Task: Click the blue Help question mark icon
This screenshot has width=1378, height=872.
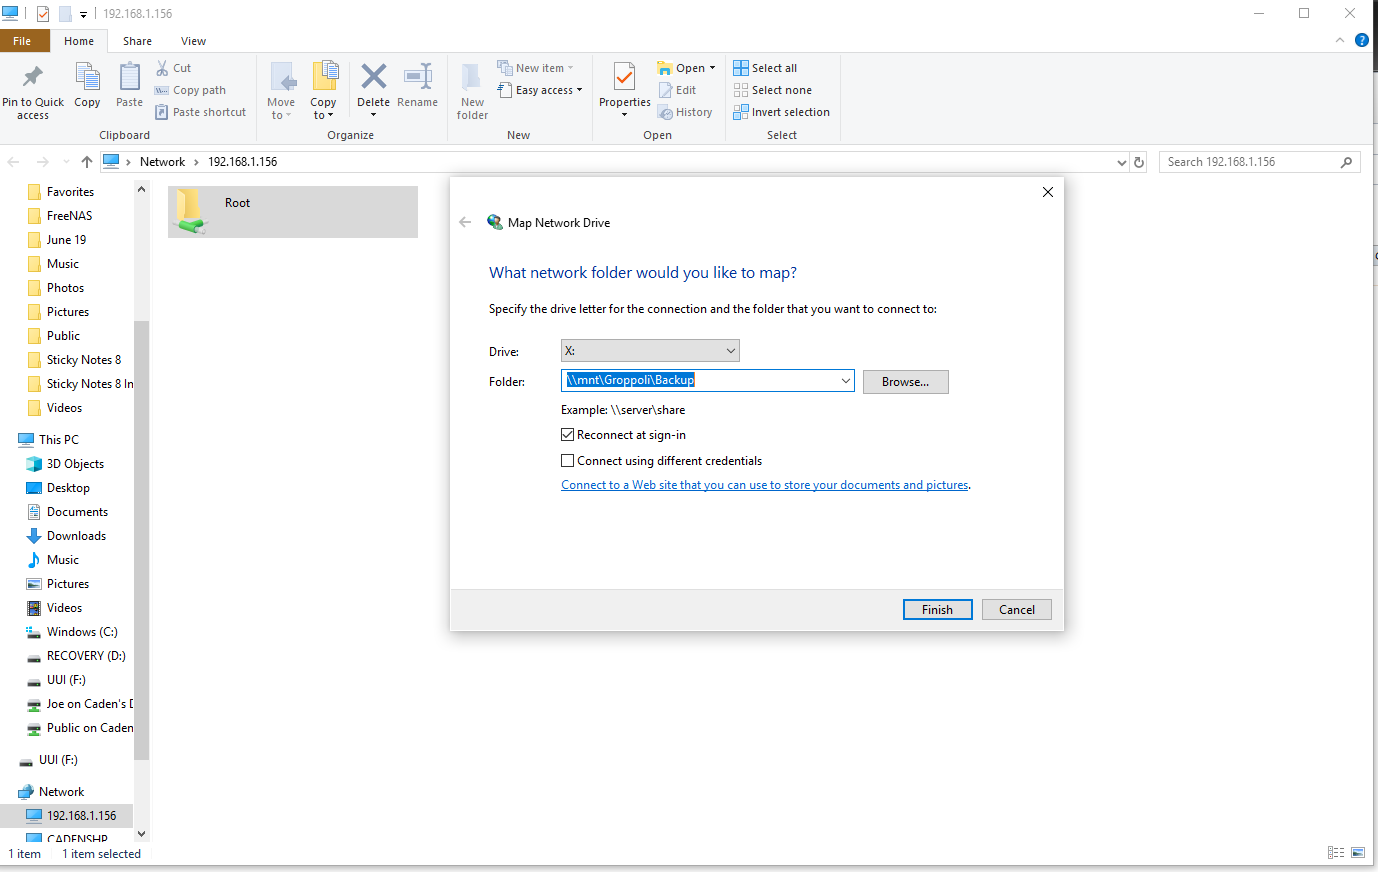Action: click(x=1361, y=40)
